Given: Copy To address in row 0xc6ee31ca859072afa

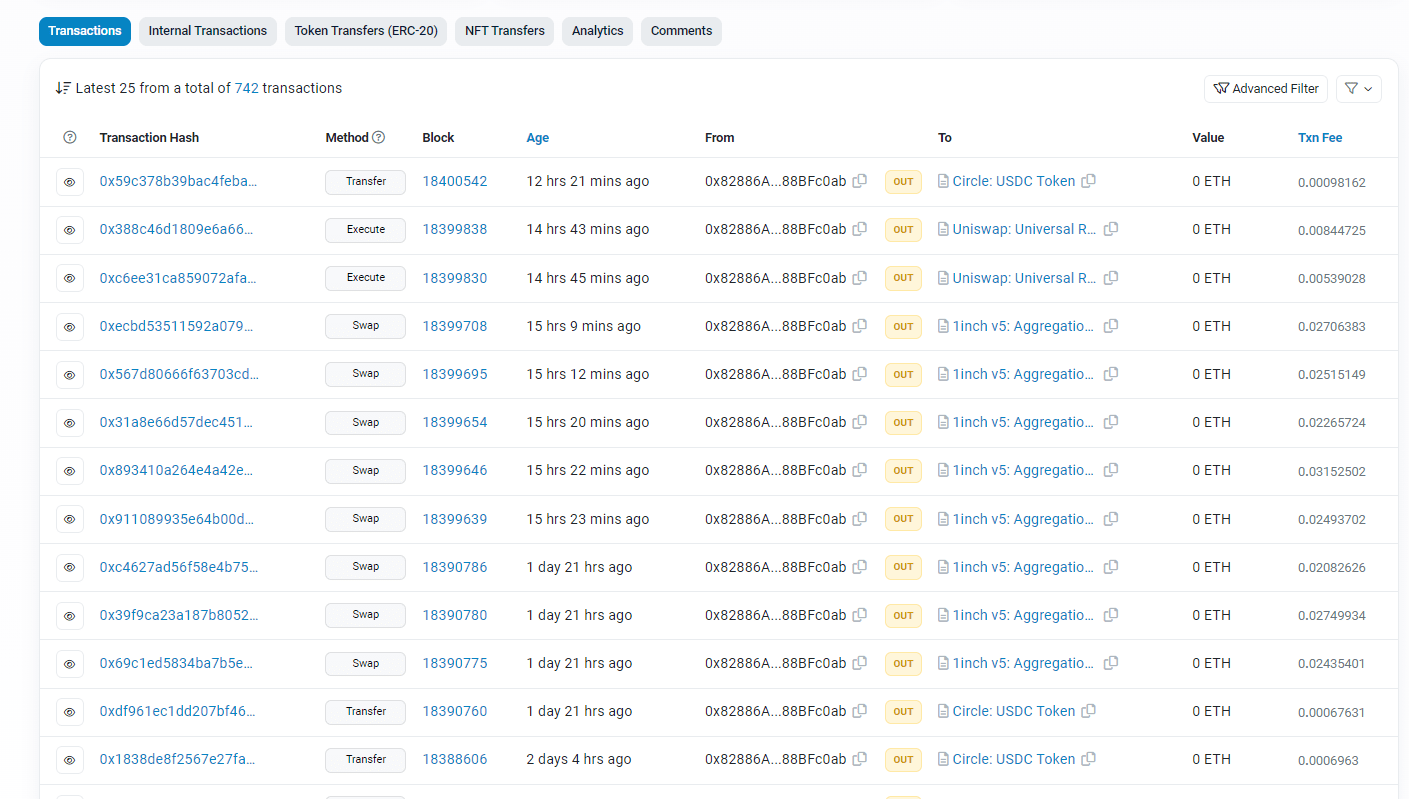Looking at the screenshot, I should (1111, 278).
